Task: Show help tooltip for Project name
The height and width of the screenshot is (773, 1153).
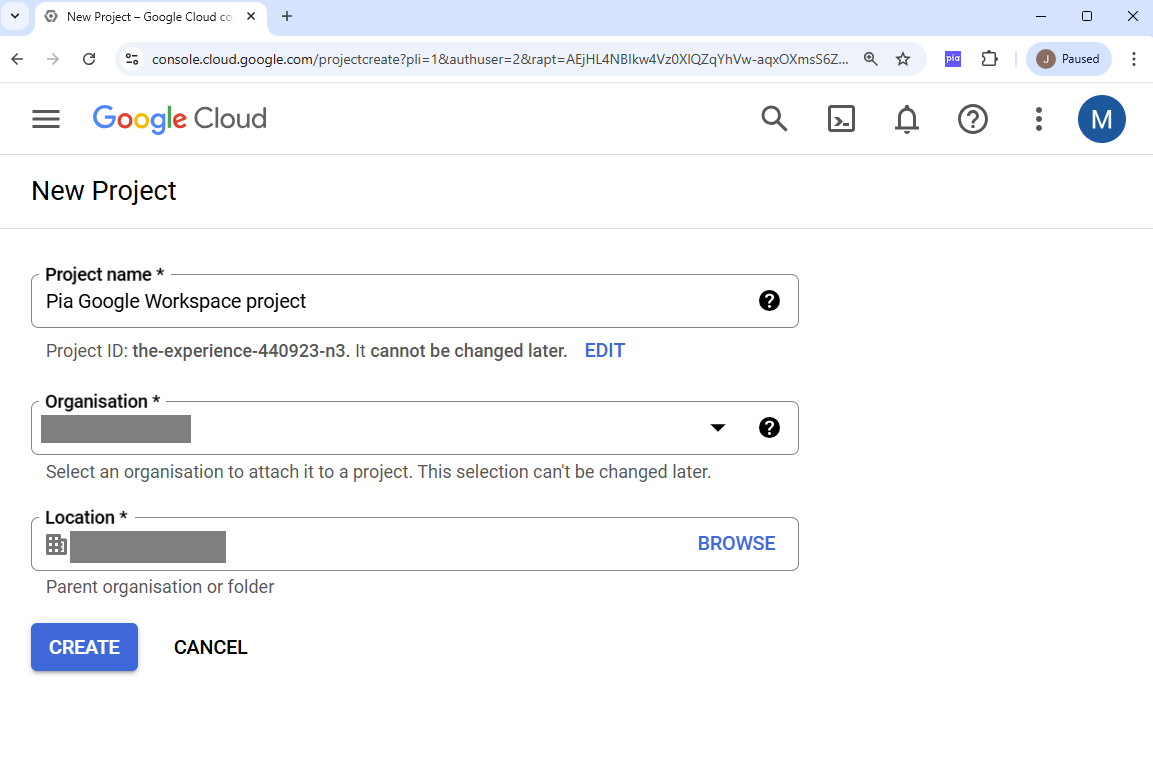Action: click(x=769, y=300)
